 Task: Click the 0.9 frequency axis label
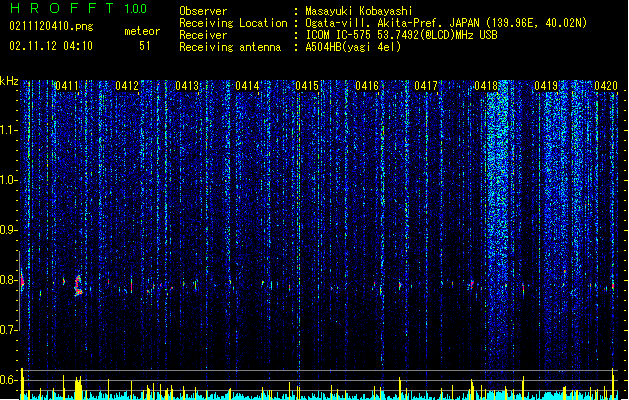tap(8, 230)
